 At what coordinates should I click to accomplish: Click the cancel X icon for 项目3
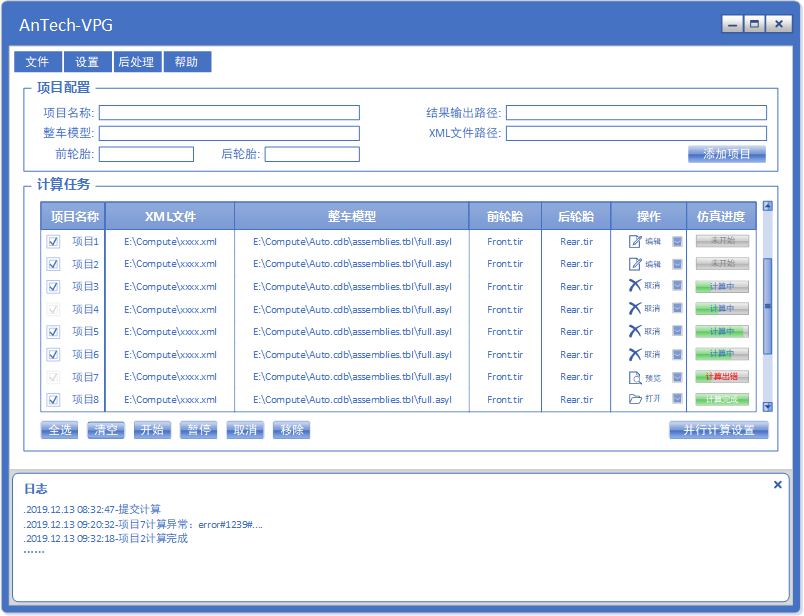click(635, 286)
